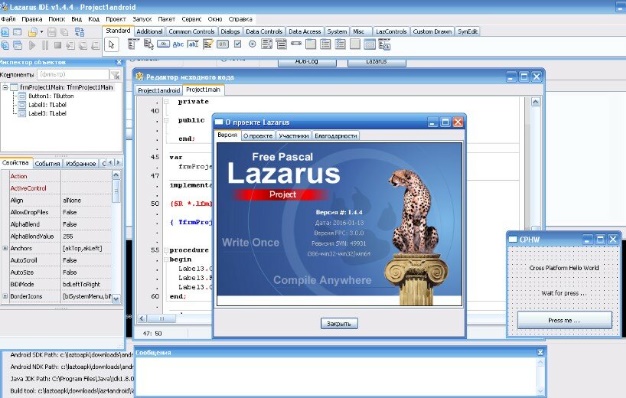Expand the BorderIcons property row
The image size is (626, 398).
coord(5,296)
